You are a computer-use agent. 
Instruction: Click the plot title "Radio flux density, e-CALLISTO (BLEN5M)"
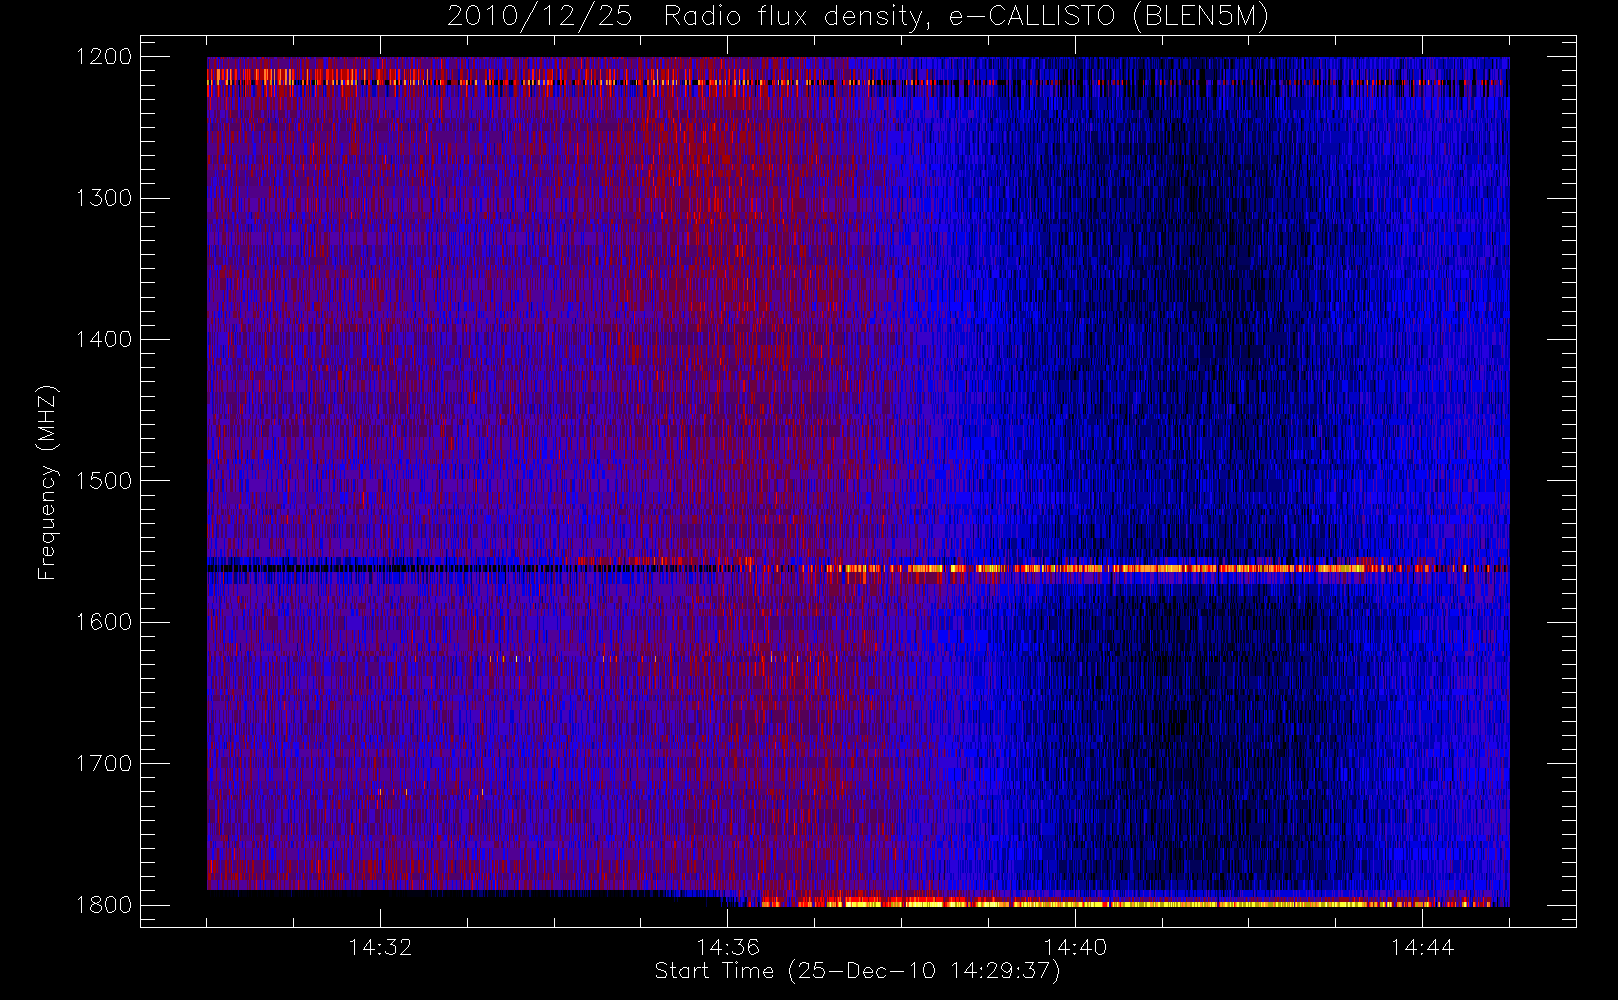click(x=966, y=17)
